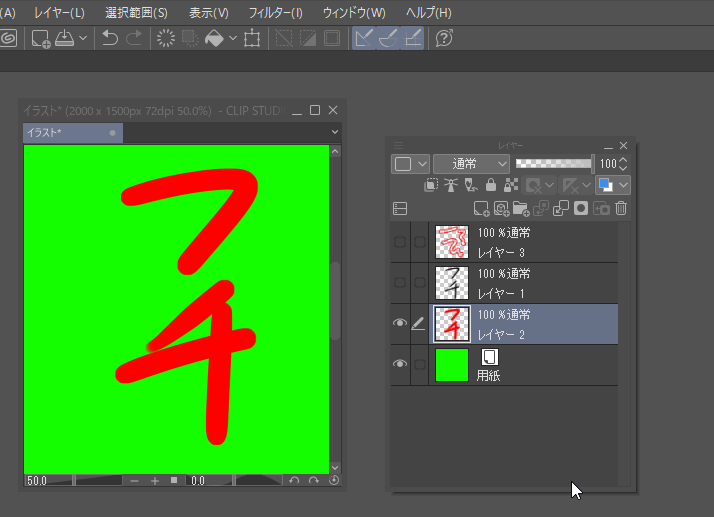Show hidden layer レイヤー 3

(x=400, y=242)
